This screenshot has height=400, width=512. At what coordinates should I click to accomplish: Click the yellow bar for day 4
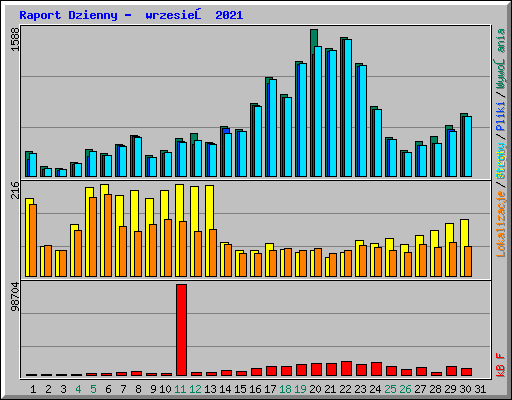74,250
